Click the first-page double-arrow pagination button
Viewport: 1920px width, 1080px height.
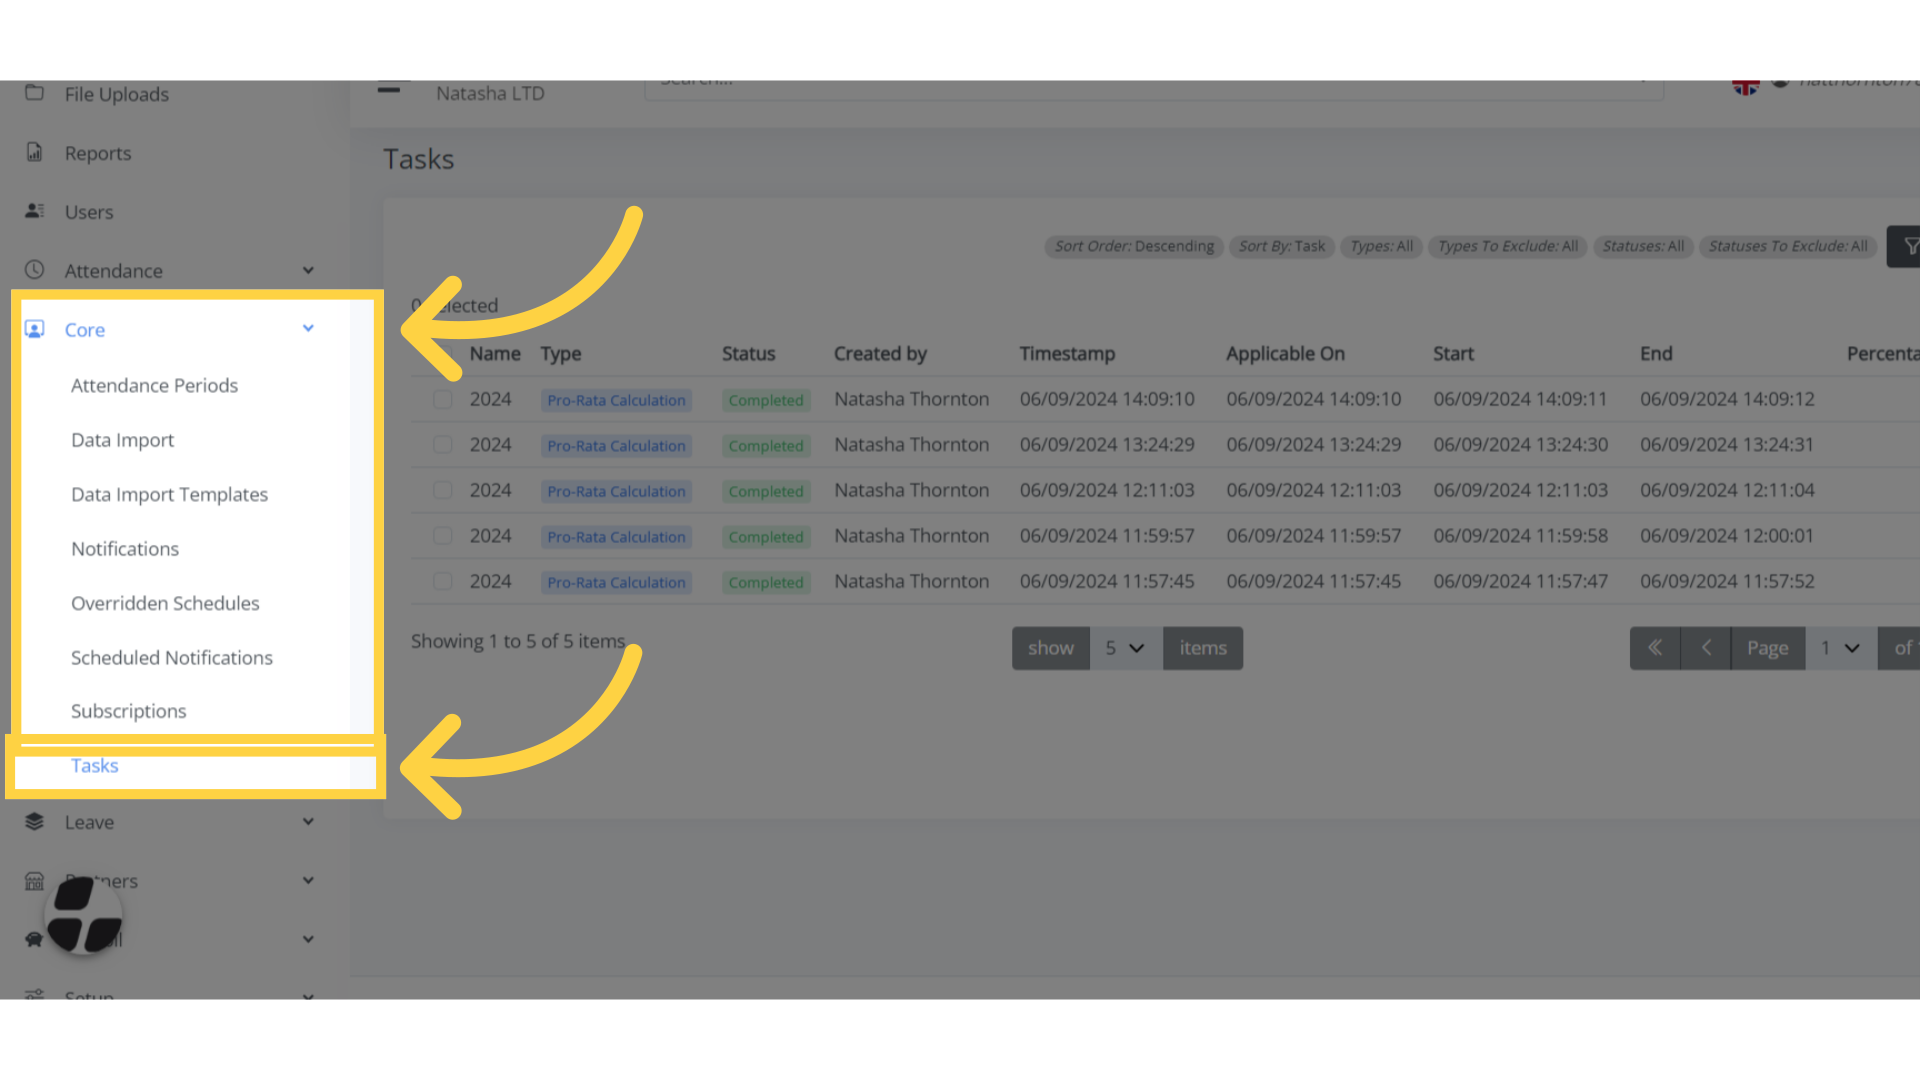point(1655,648)
